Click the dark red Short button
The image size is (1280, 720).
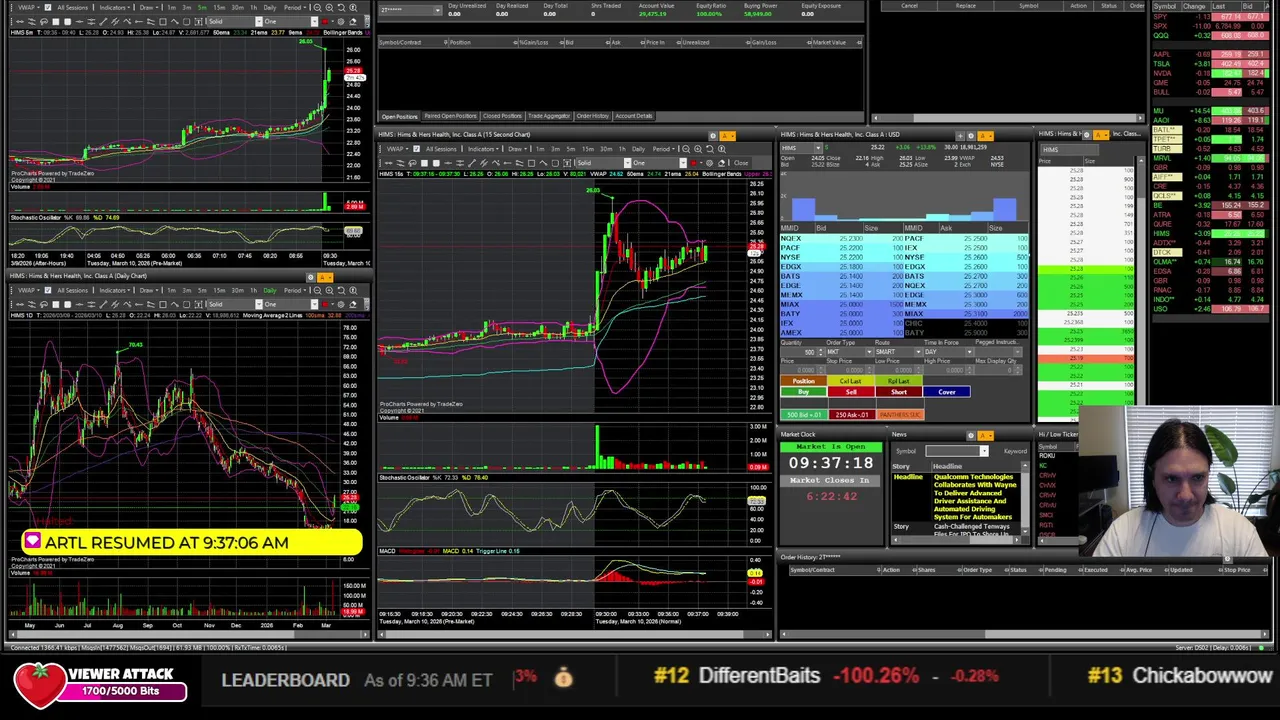(x=898, y=392)
